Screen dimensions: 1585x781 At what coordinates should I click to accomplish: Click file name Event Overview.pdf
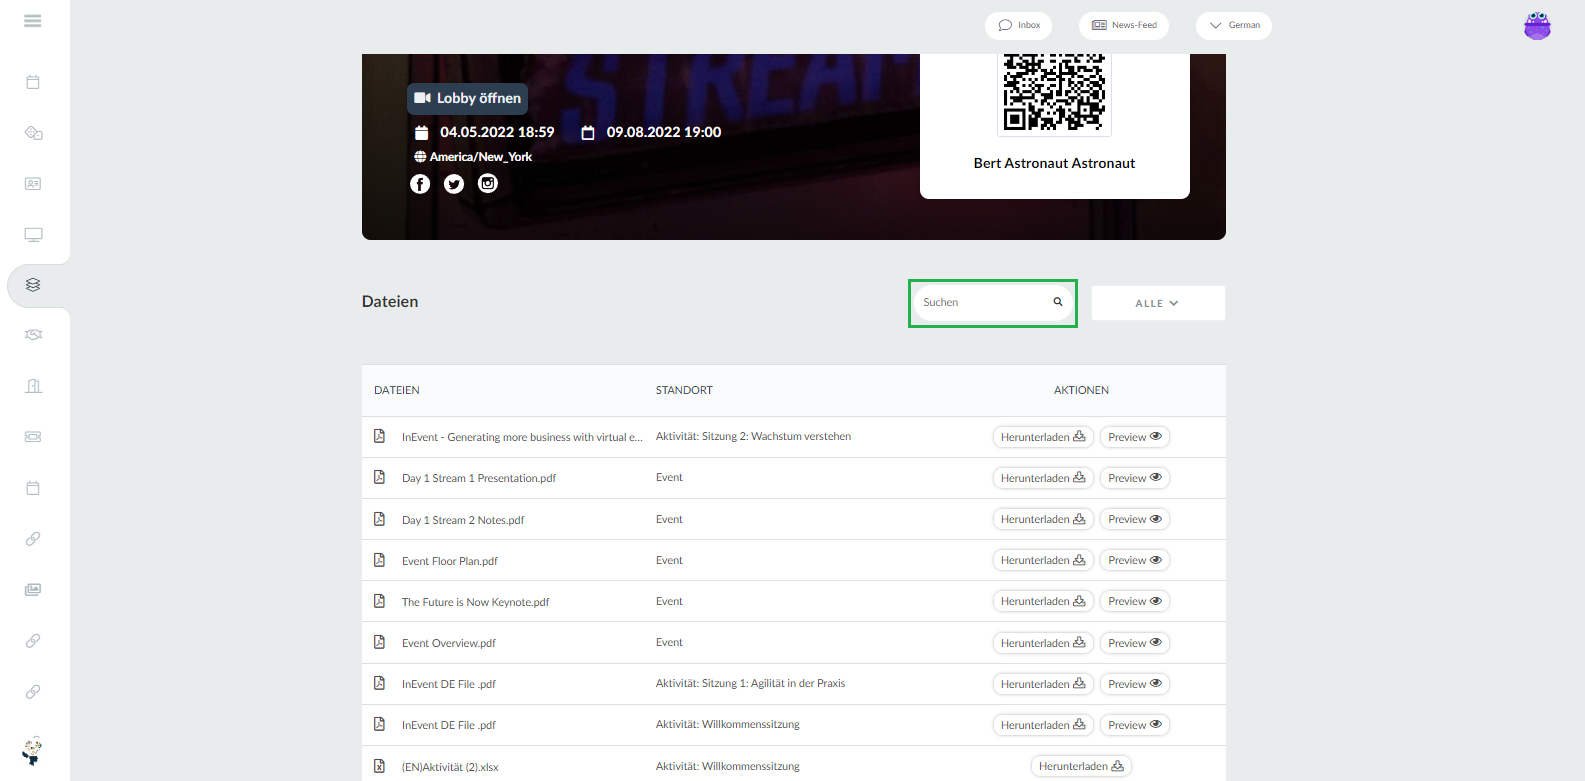pos(449,643)
